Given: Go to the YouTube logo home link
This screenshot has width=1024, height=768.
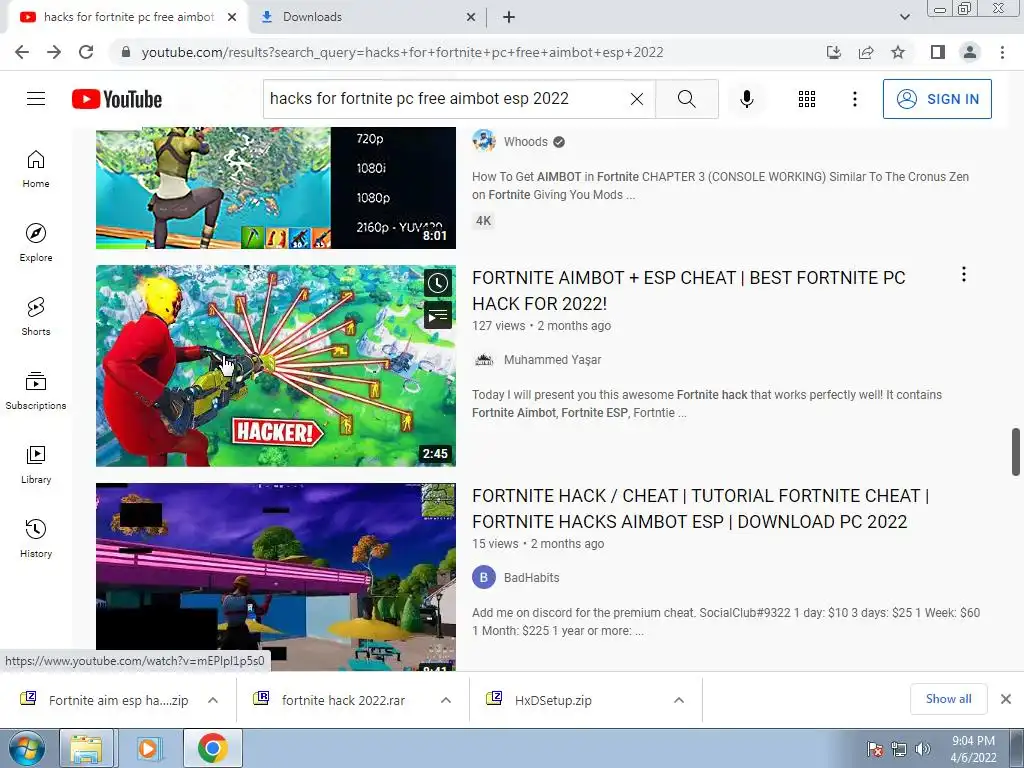Looking at the screenshot, I should tap(117, 99).
